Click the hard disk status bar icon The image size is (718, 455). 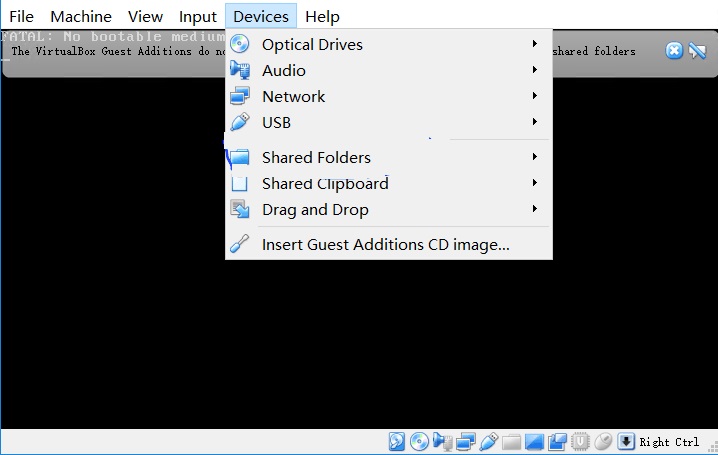coord(397,442)
